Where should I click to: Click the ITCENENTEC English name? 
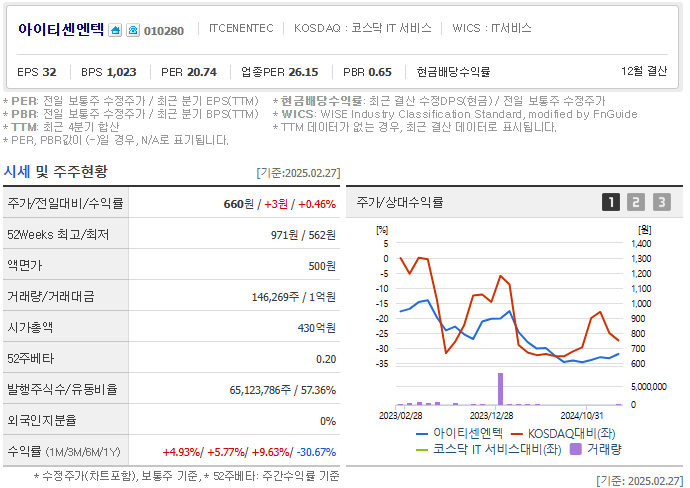pyautogui.click(x=241, y=28)
